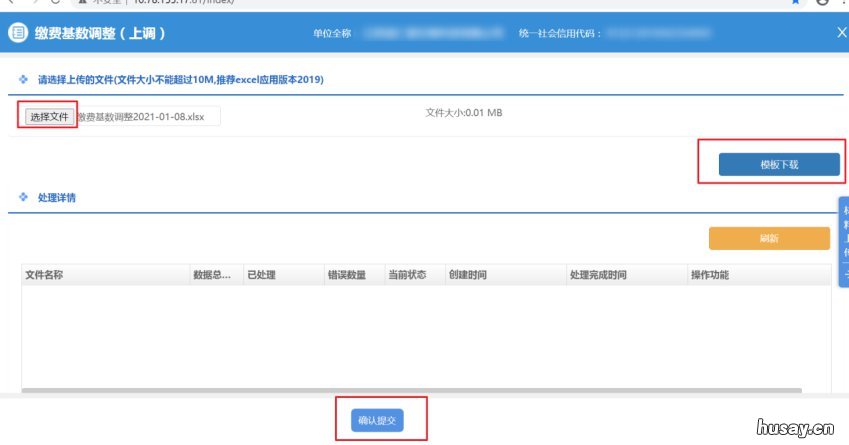Download the template via 模板下载
849x445 pixels.
pyautogui.click(x=779, y=164)
